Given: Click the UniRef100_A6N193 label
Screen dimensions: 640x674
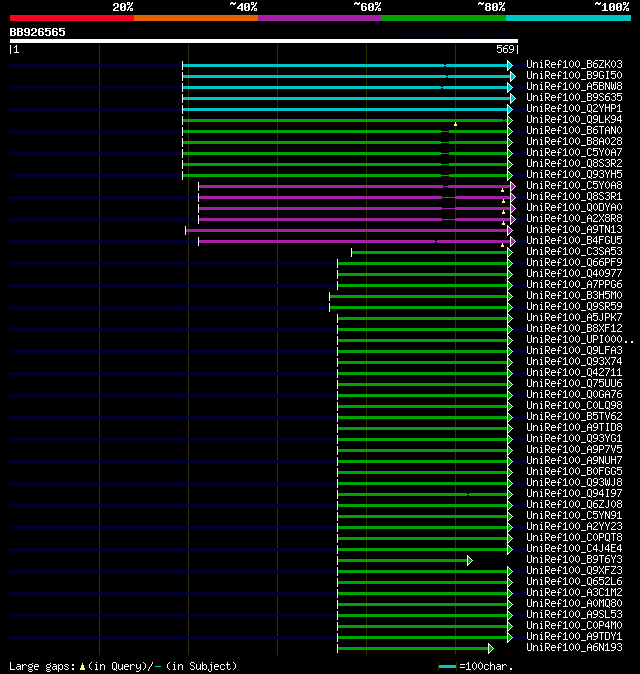Looking at the screenshot, I should point(574,648).
